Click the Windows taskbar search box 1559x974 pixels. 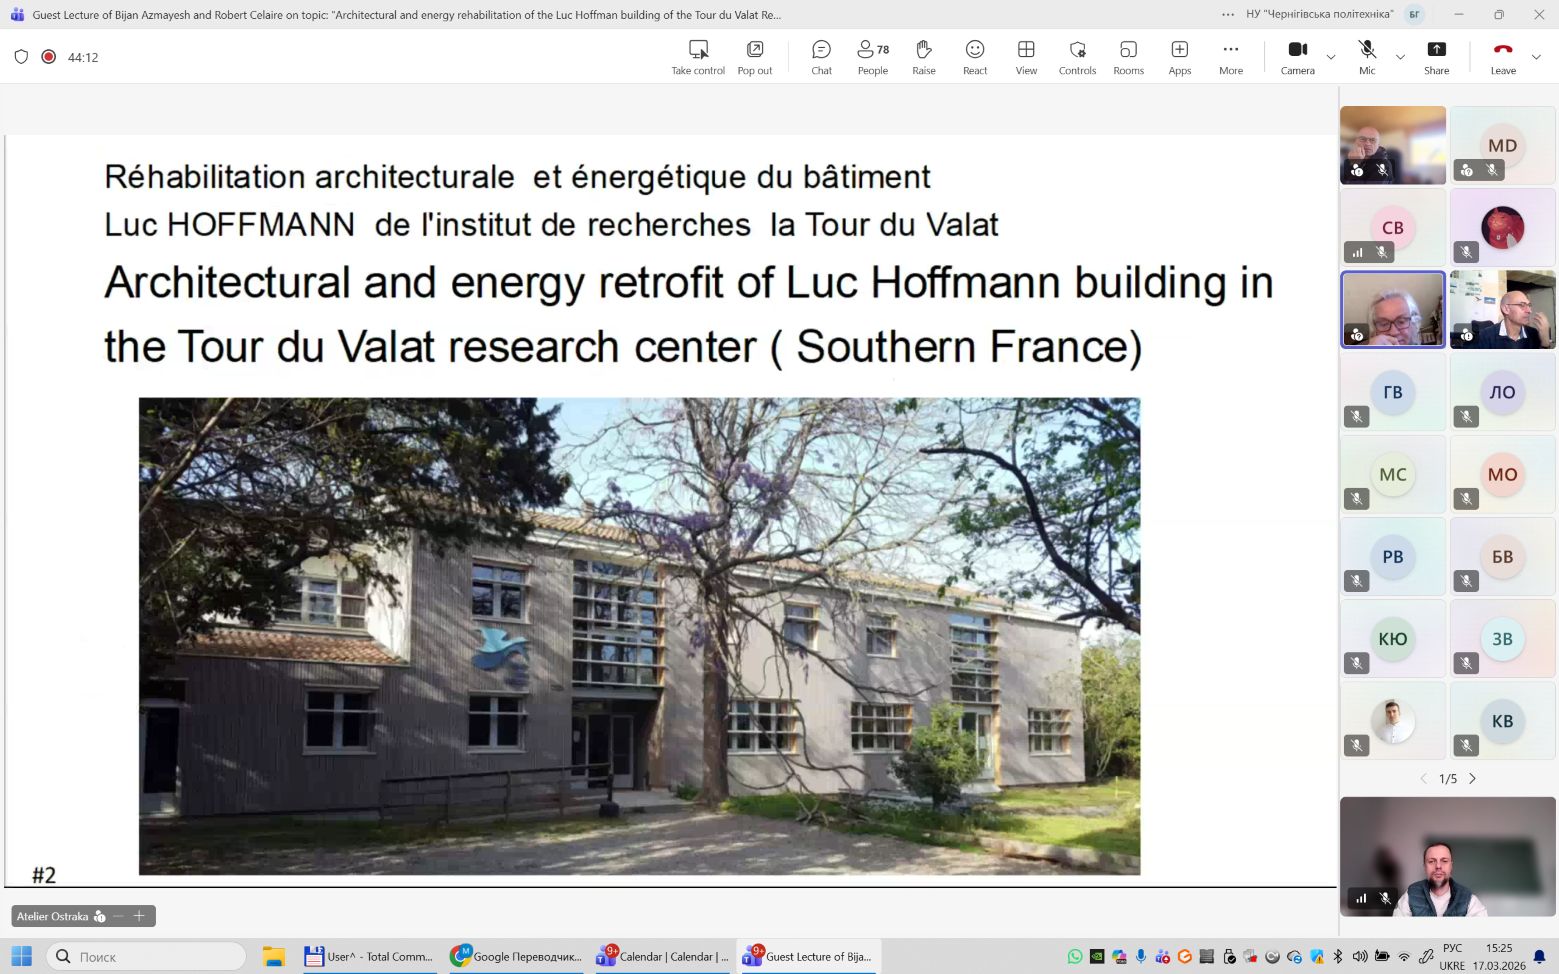146,957
